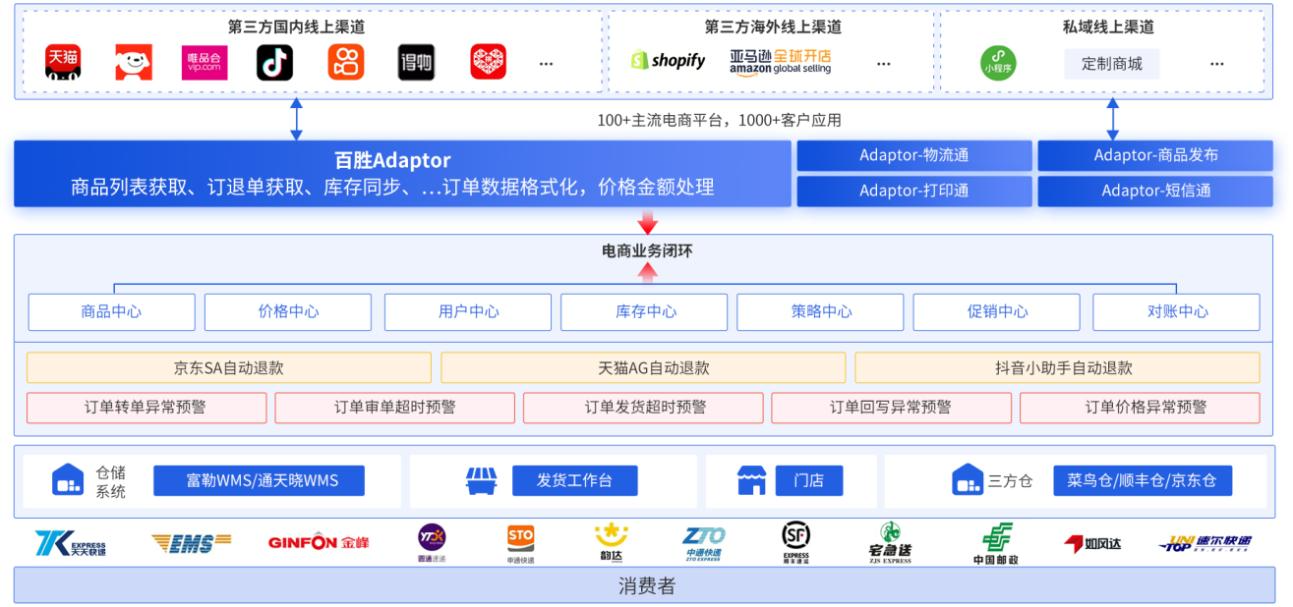Click the 京东SA自动退款 box
Viewport: 1293px width, 607px height.
[229, 367]
